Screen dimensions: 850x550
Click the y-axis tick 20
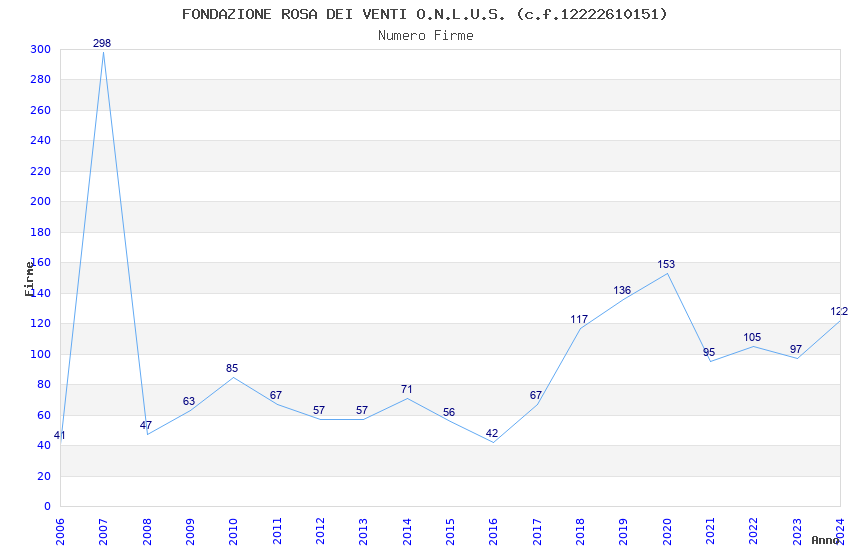coord(44,476)
